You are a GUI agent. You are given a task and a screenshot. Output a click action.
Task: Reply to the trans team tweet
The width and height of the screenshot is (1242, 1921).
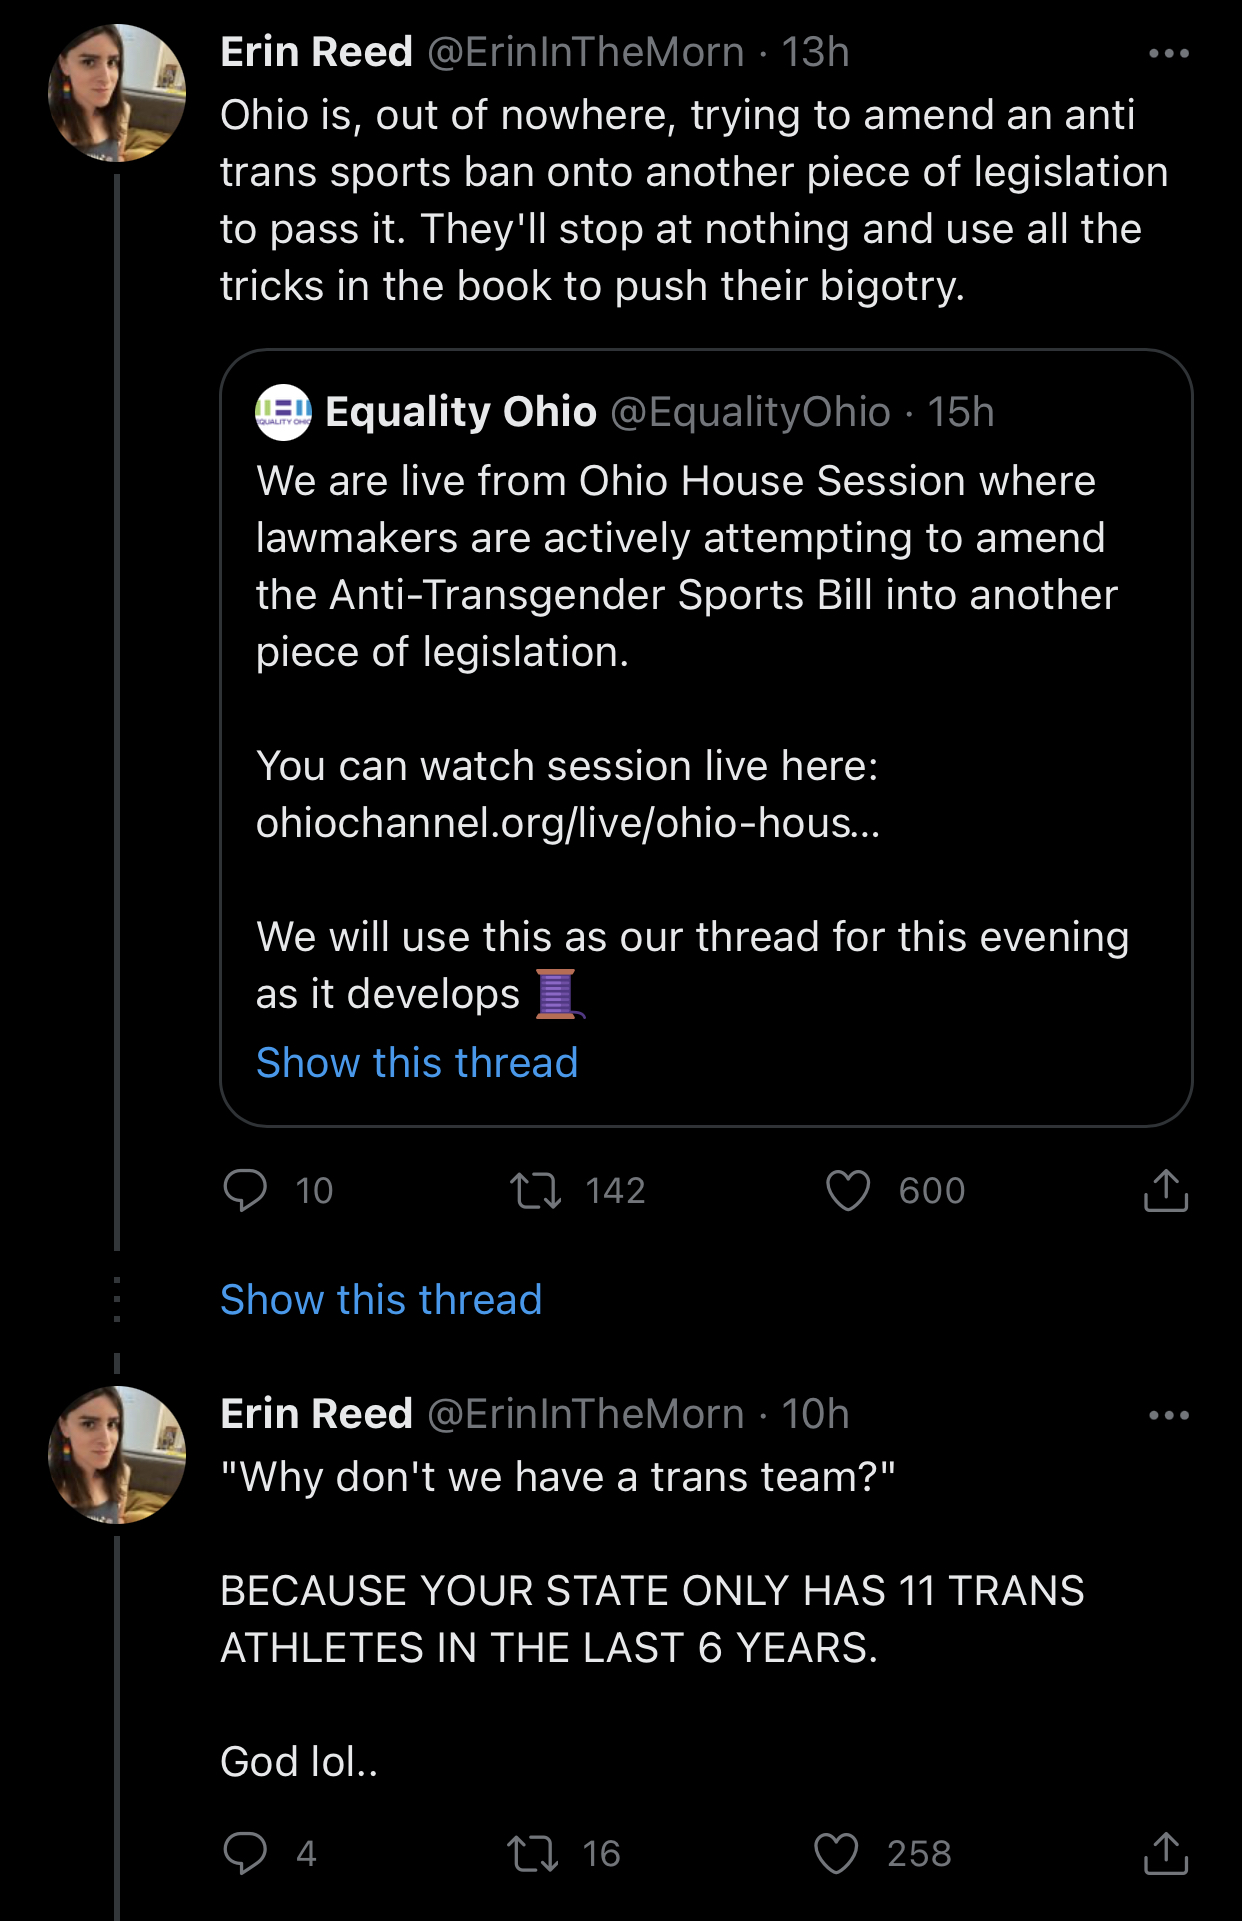coord(245,1853)
